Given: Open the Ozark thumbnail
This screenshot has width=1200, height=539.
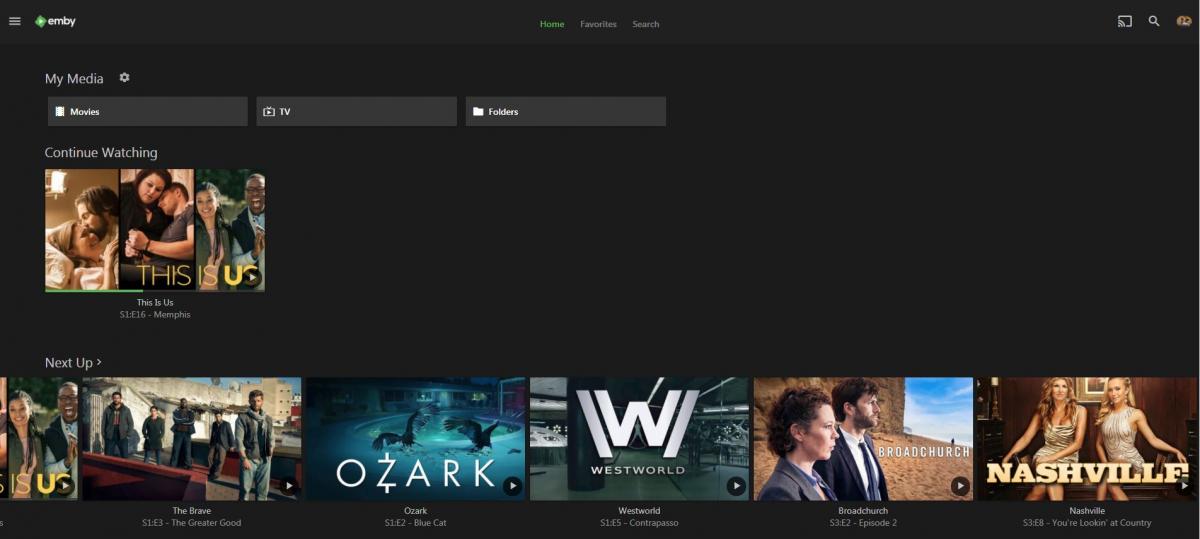Looking at the screenshot, I should click(415, 439).
